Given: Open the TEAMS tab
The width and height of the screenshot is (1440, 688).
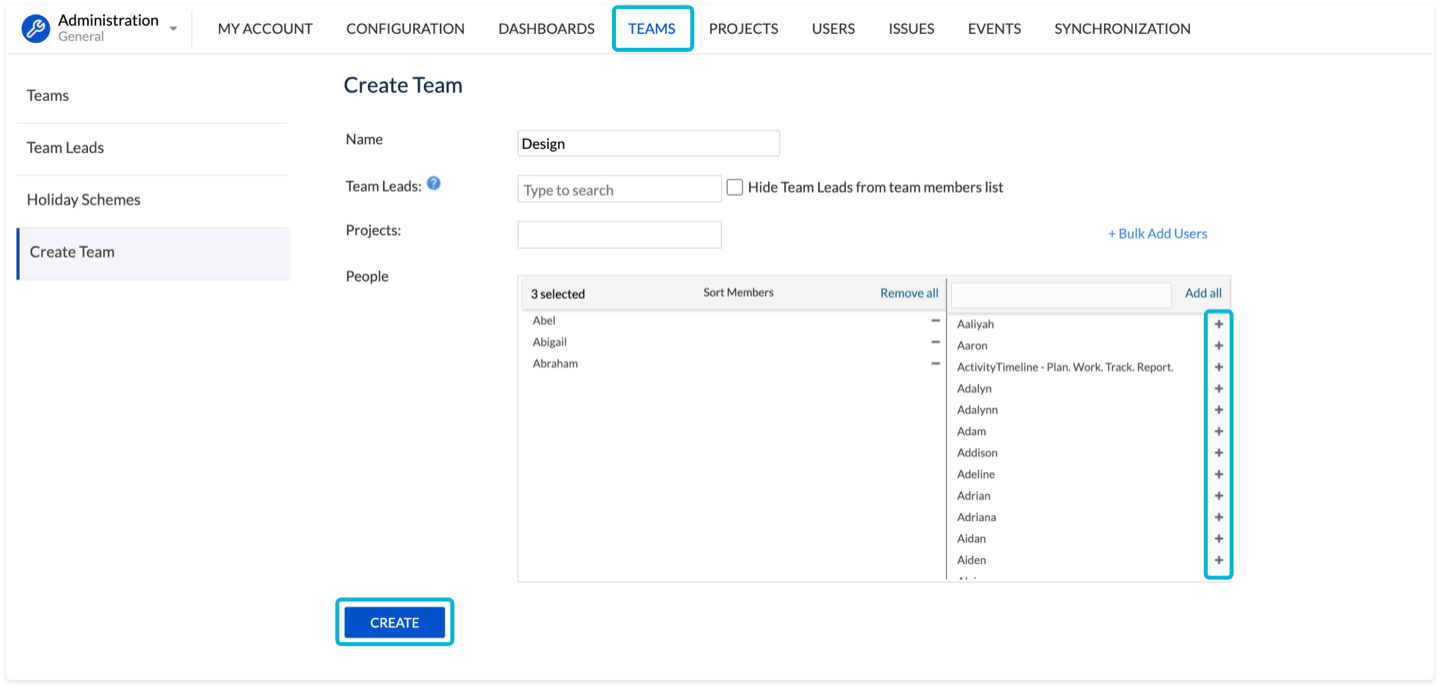Looking at the screenshot, I should coord(652,29).
